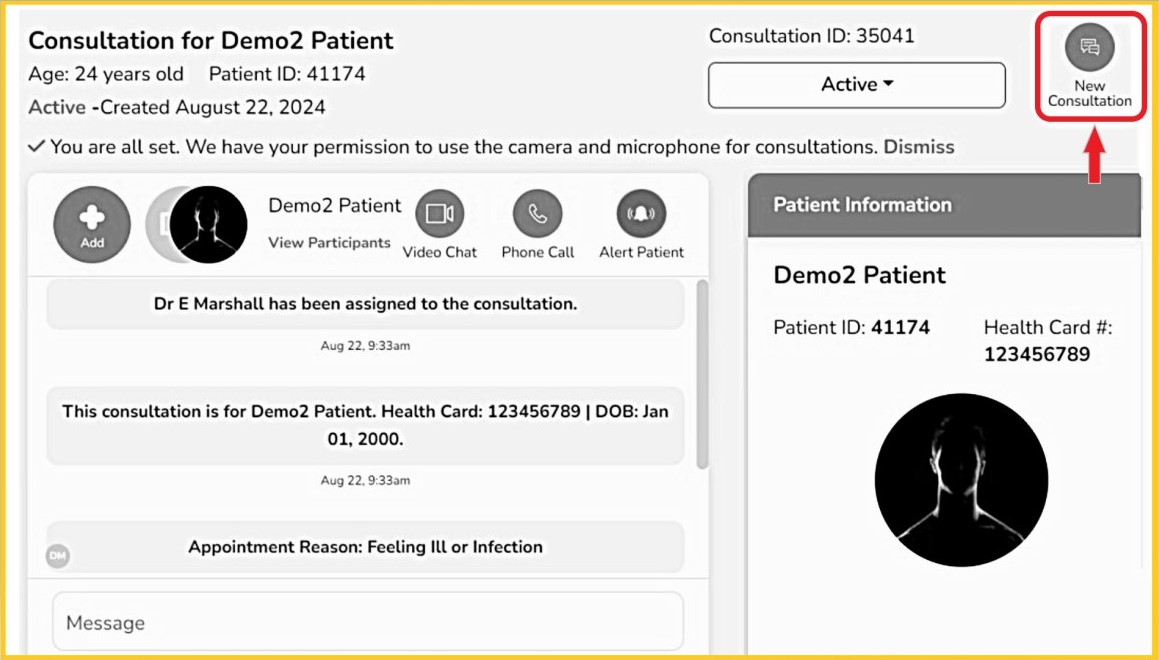Click the Add participant plus button
The height and width of the screenshot is (660, 1159).
92,225
